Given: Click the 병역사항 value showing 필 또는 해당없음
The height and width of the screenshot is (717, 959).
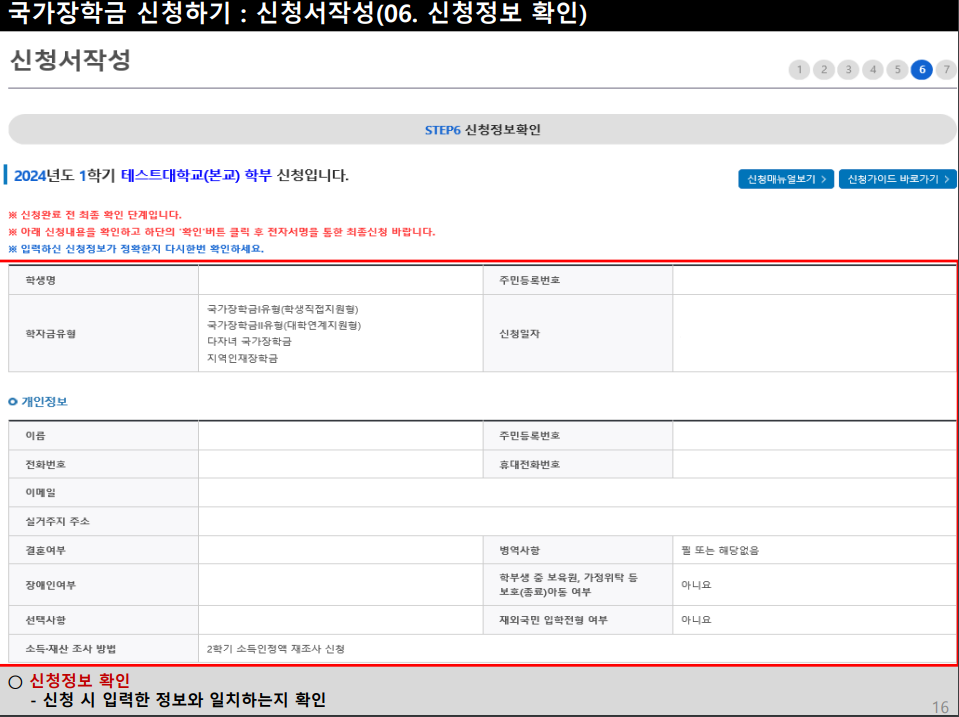Looking at the screenshot, I should point(720,550).
